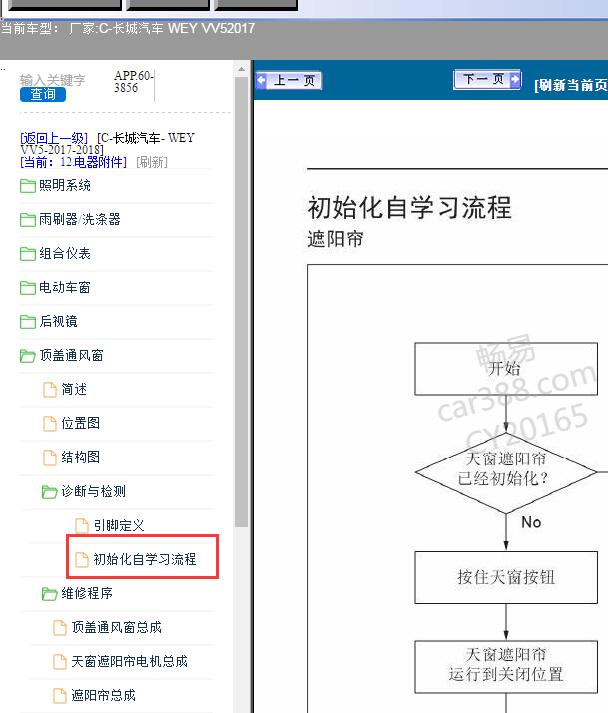
Task: Click page icon beside 结构图
Action: [50, 457]
